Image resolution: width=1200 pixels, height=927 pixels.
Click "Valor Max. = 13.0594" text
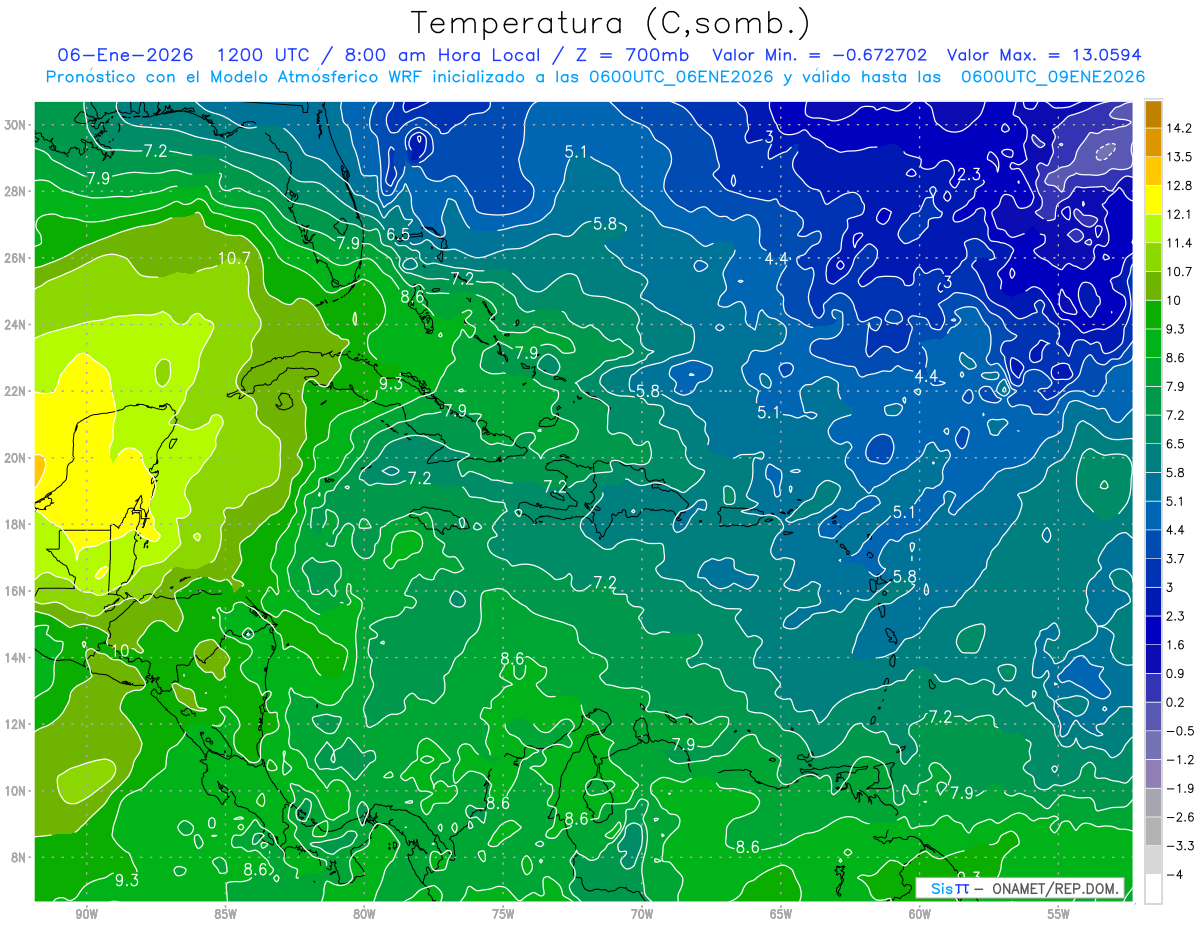(1044, 55)
